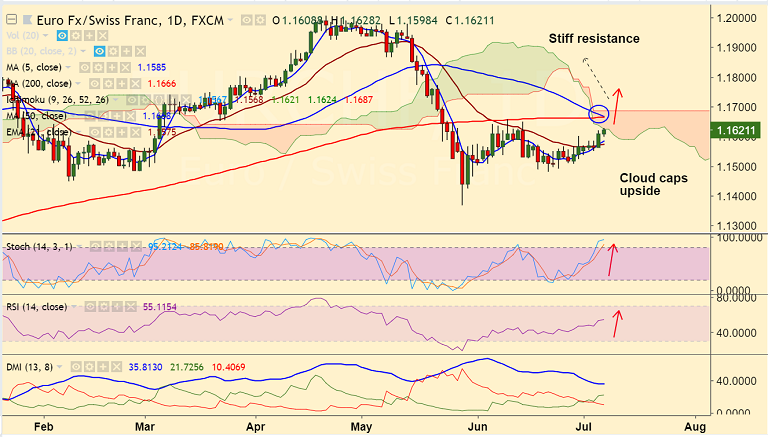The height and width of the screenshot is (437, 768).
Task: Open BB (20, close, 2) settings gear
Action: point(113,51)
